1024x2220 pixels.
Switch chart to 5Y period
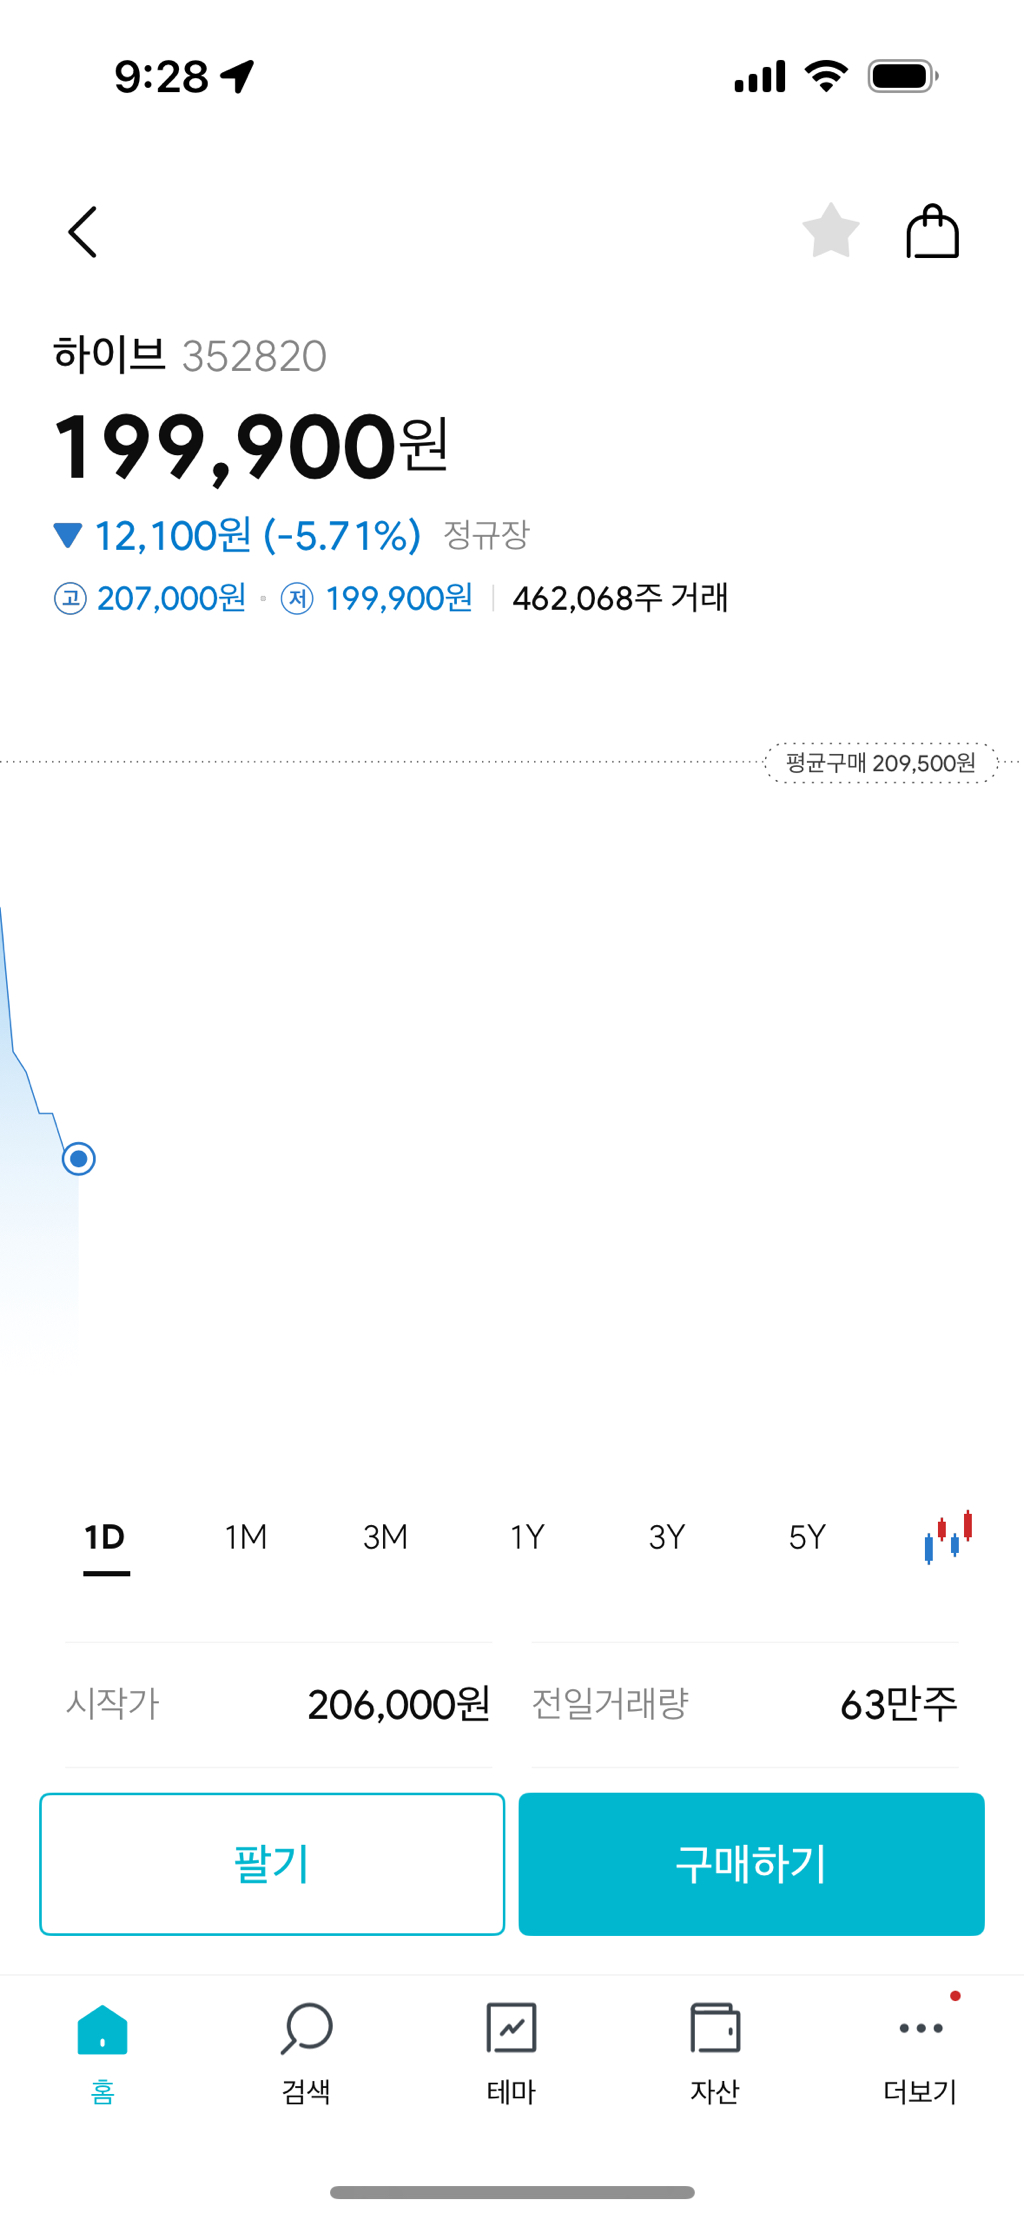(x=807, y=1537)
